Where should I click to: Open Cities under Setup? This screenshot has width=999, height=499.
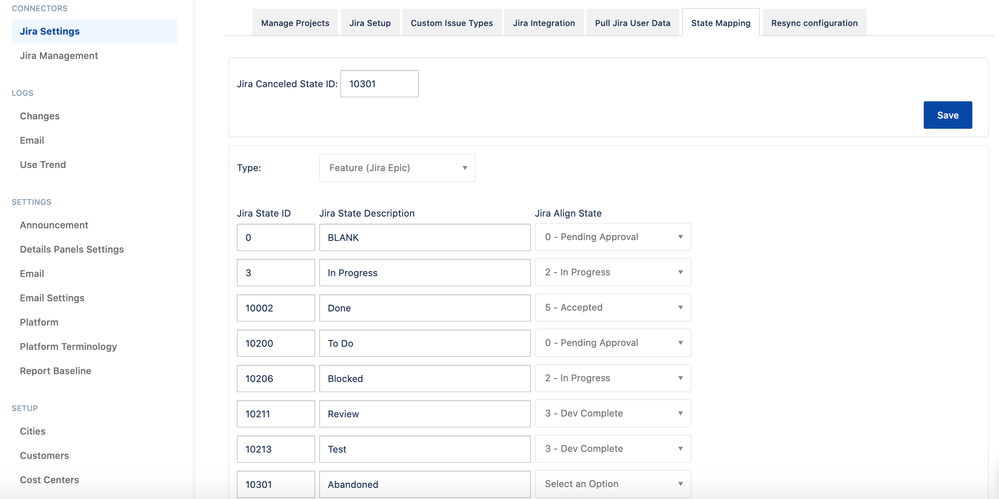click(x=32, y=431)
